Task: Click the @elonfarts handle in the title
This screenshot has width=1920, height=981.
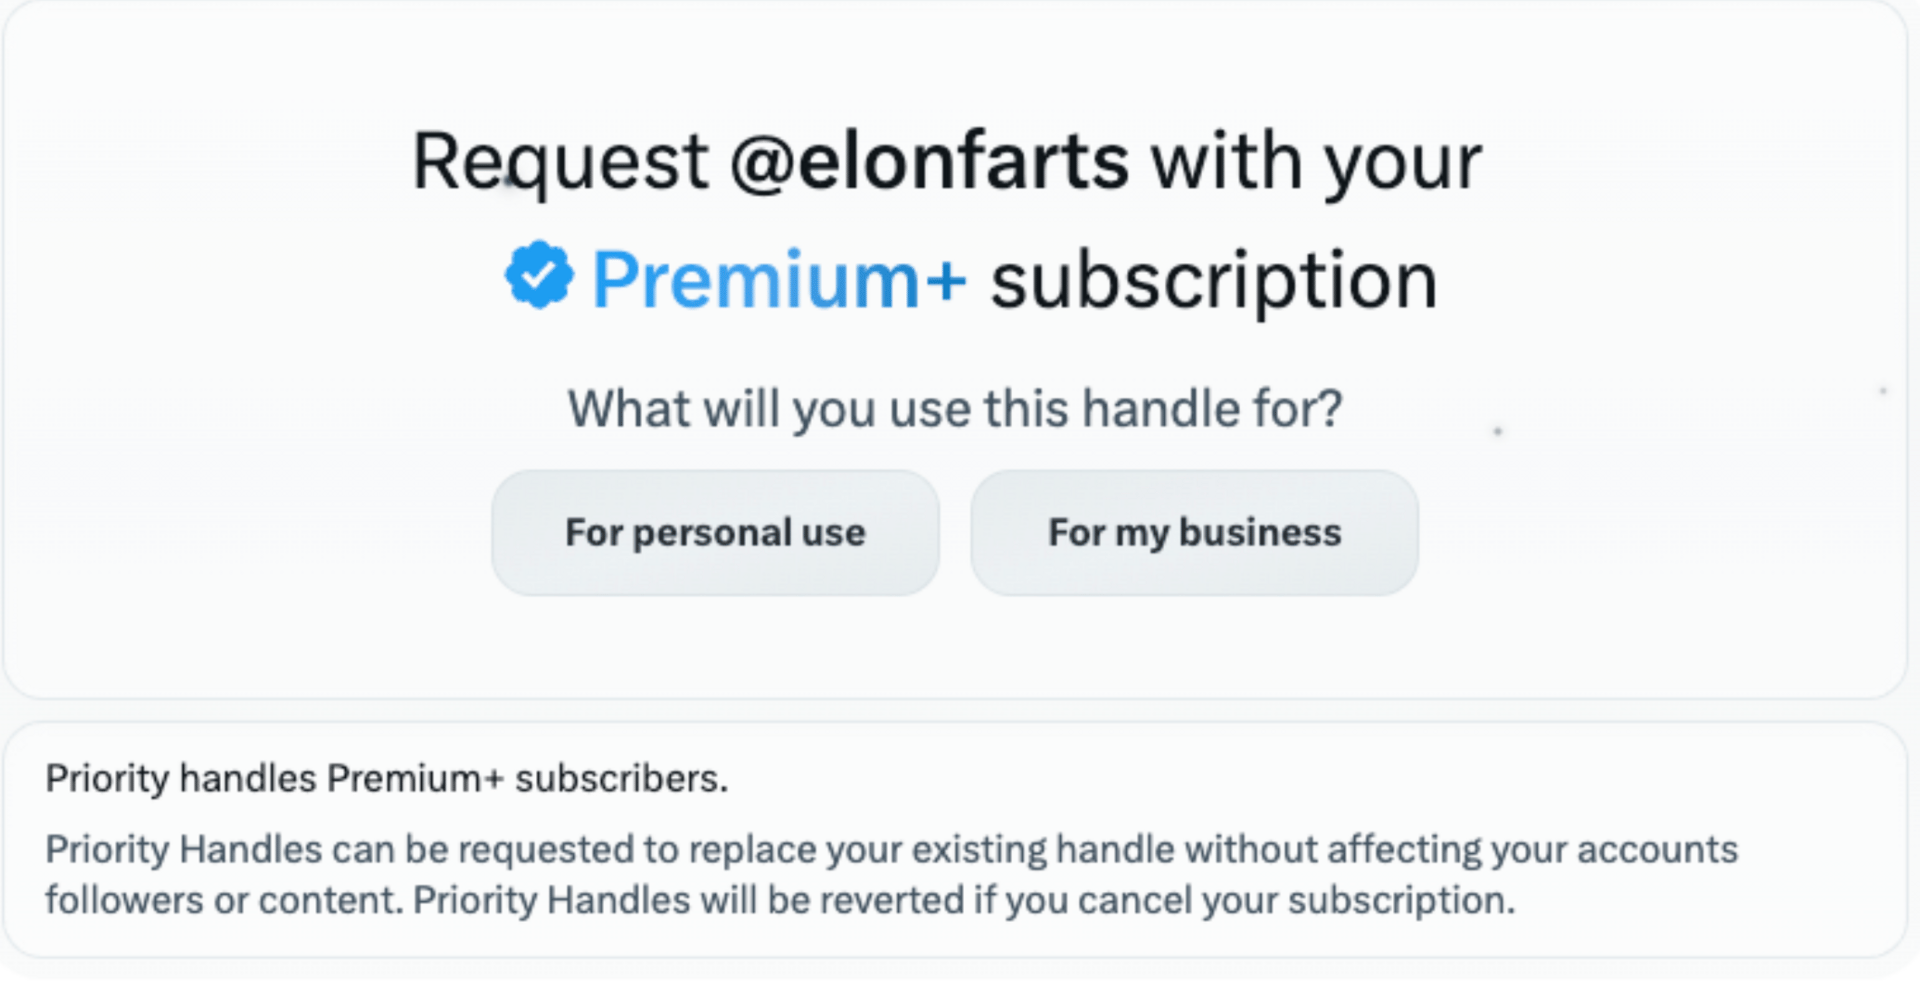Action: 930,162
